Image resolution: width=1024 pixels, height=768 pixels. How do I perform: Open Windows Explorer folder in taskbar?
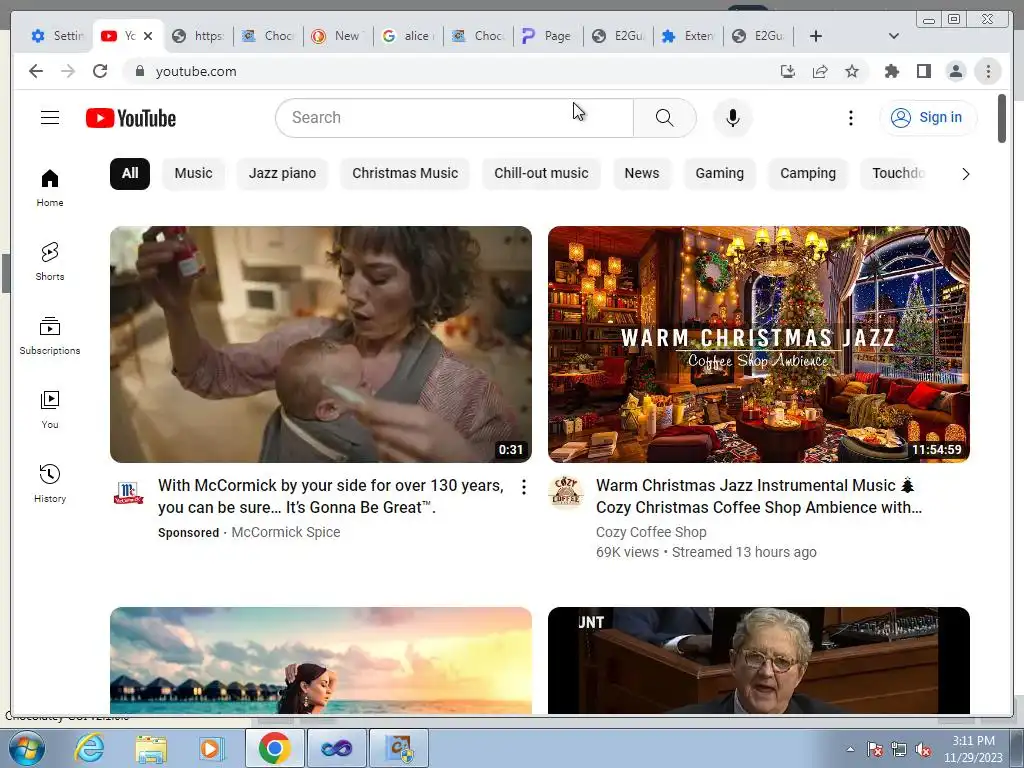[151, 748]
